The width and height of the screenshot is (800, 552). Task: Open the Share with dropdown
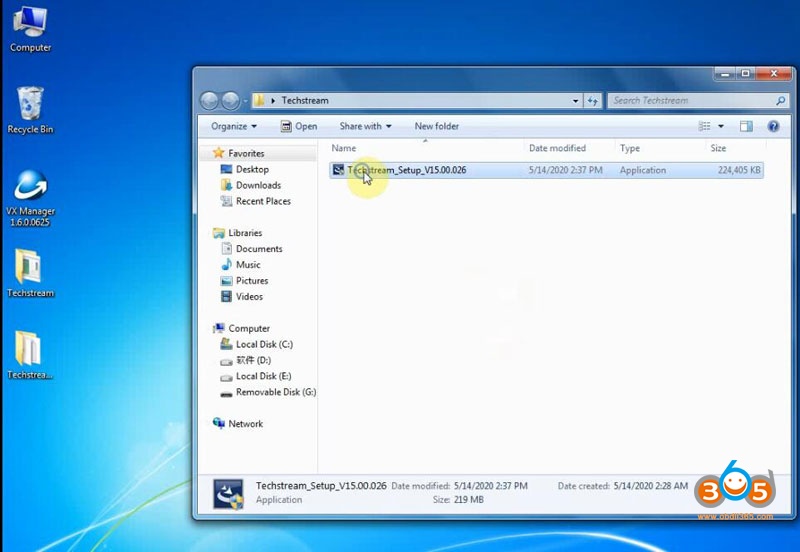[x=365, y=126]
